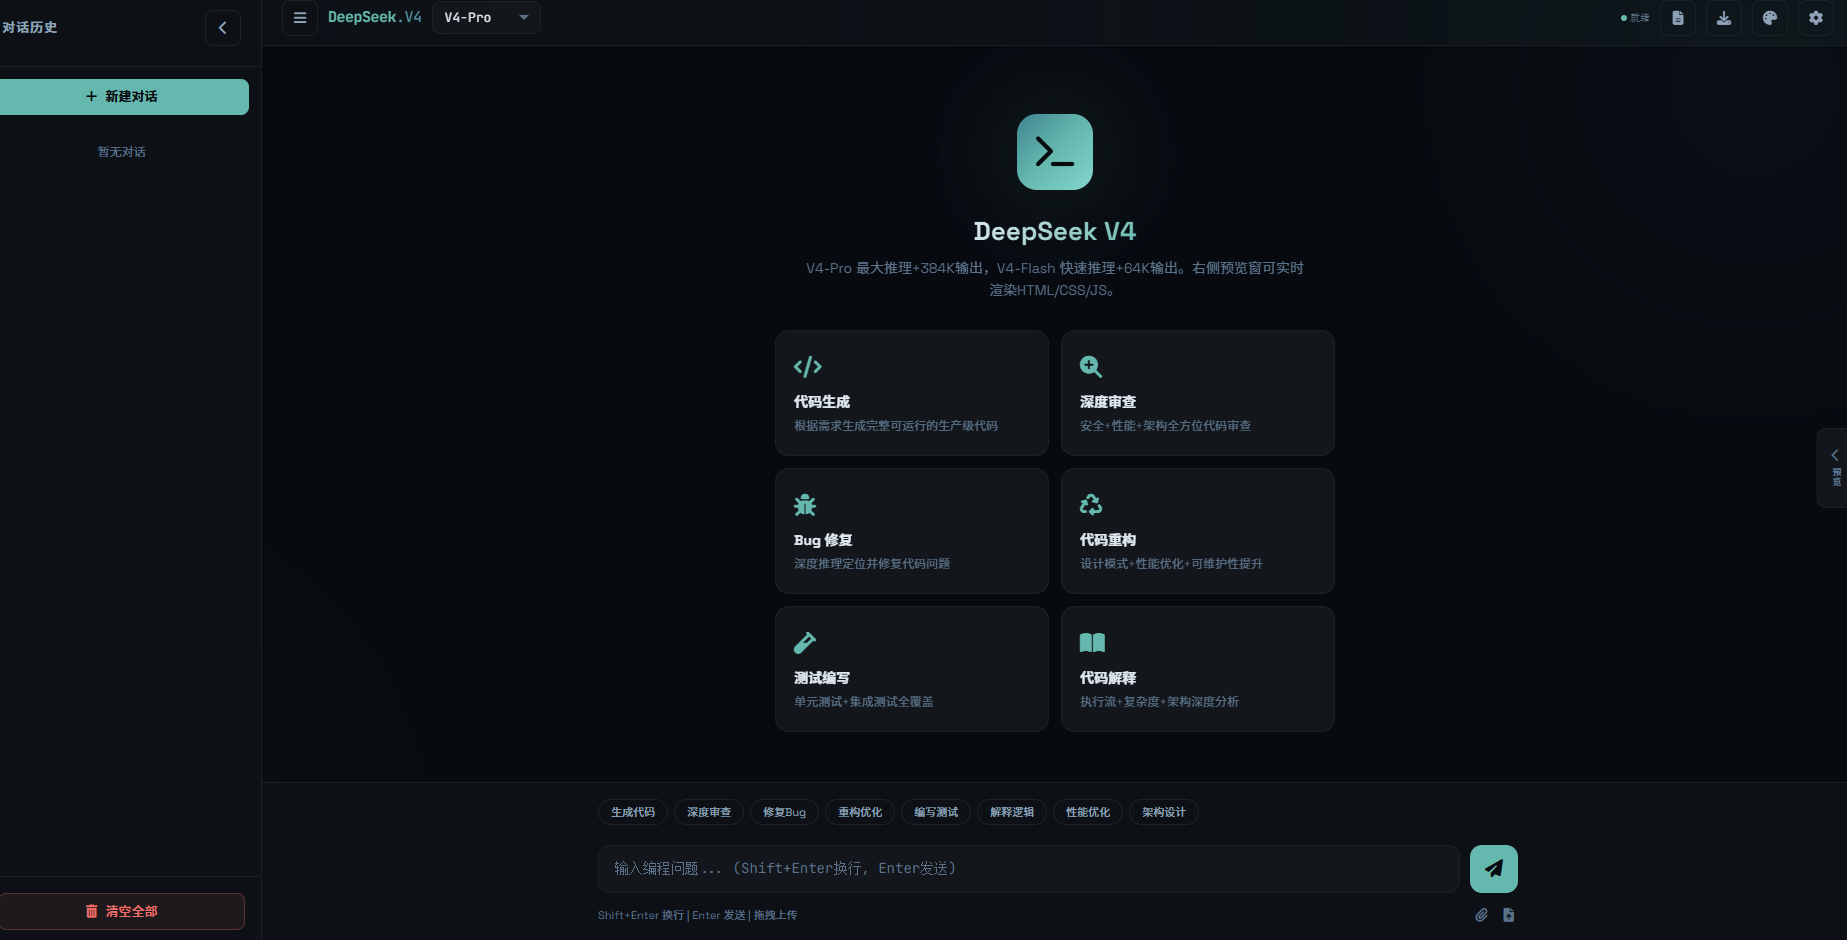1847x940 pixels.
Task: Click the file upload icon beside the paperclip
Action: click(1509, 915)
